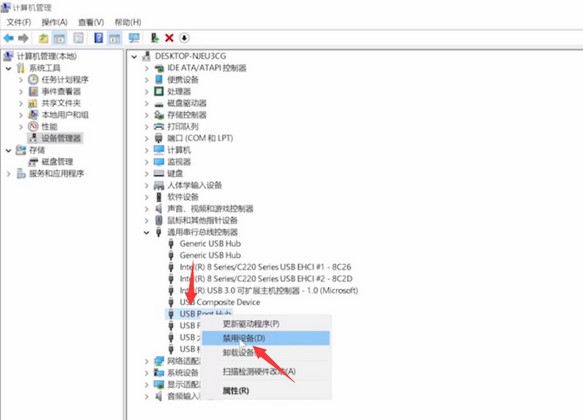Image resolution: width=583 pixels, height=420 pixels.
Task: Open the 操作(A) menu
Action: 54,22
